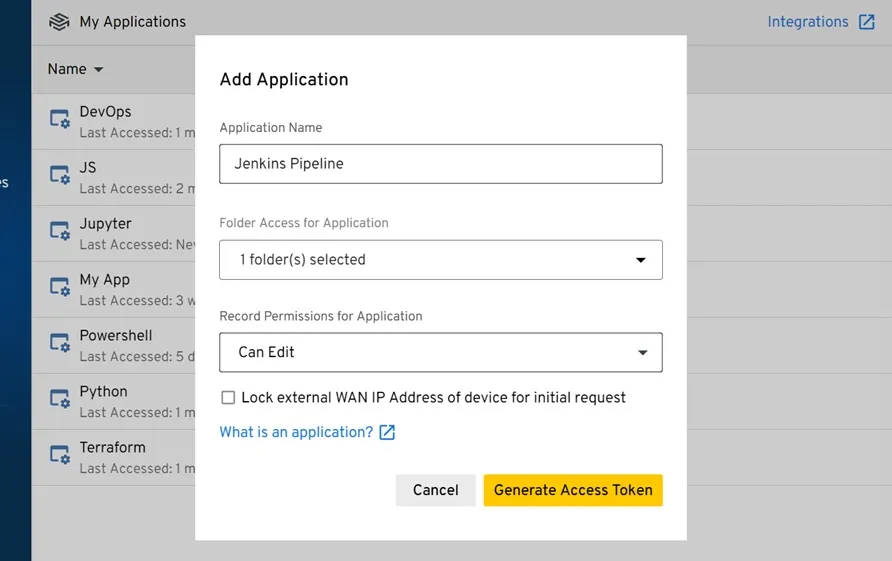Image resolution: width=892 pixels, height=561 pixels.
Task: Click the DevOps application icon
Action: [x=60, y=120]
